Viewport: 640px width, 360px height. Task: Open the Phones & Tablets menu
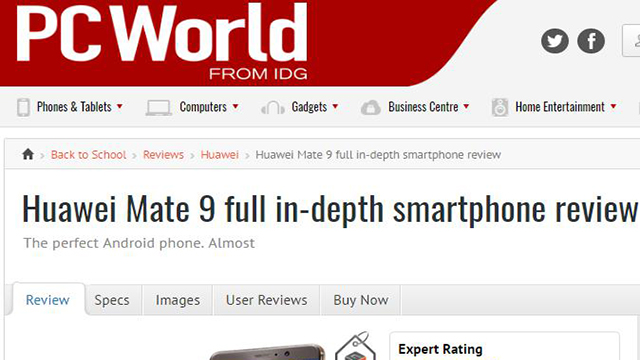coord(74,107)
